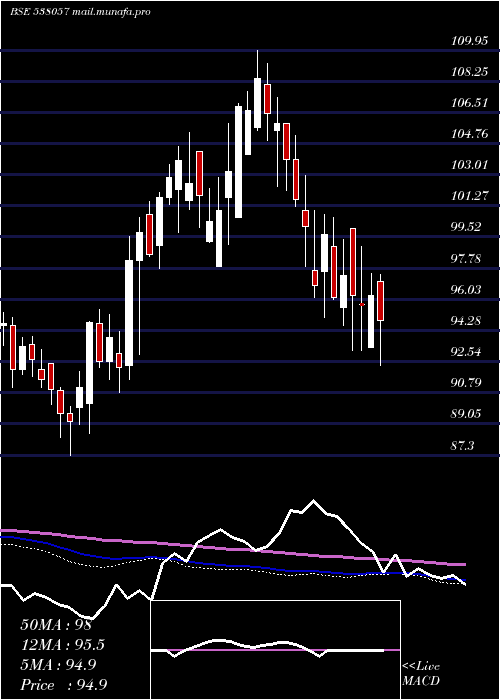
Task: Click the 92.54 price axis label
Action: [467, 352]
